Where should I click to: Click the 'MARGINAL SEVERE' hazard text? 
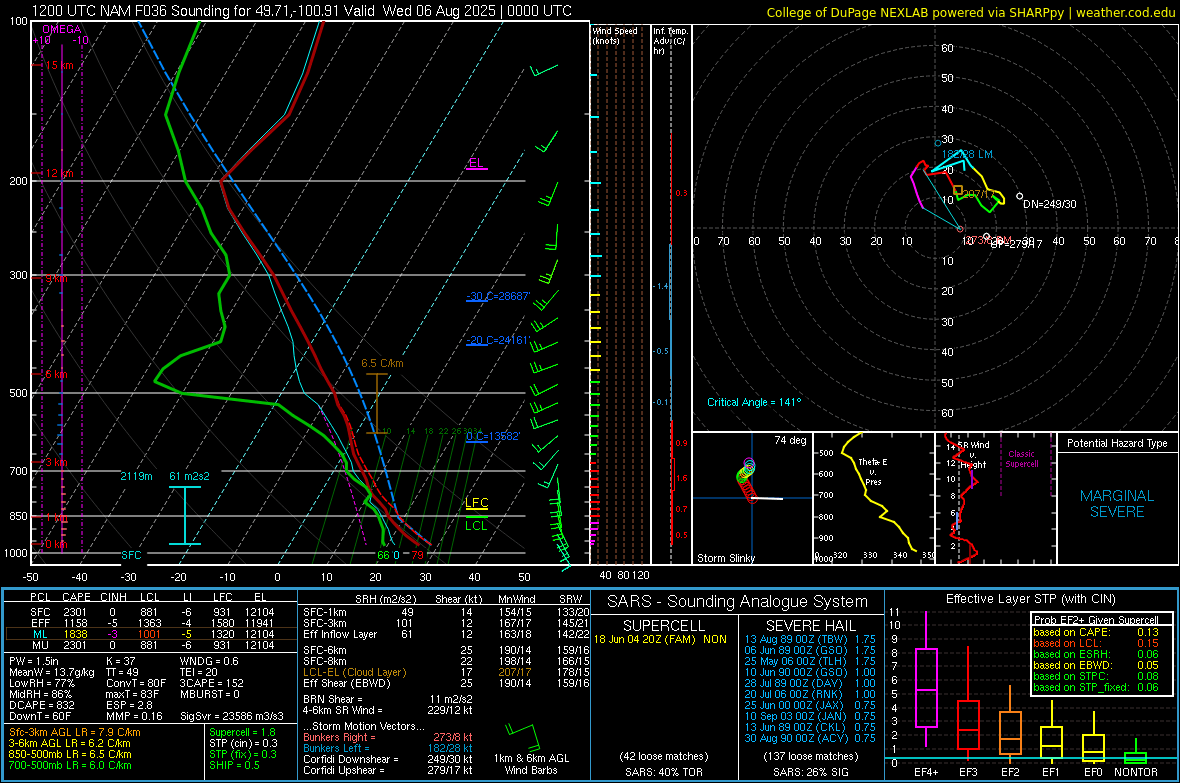(1117, 504)
